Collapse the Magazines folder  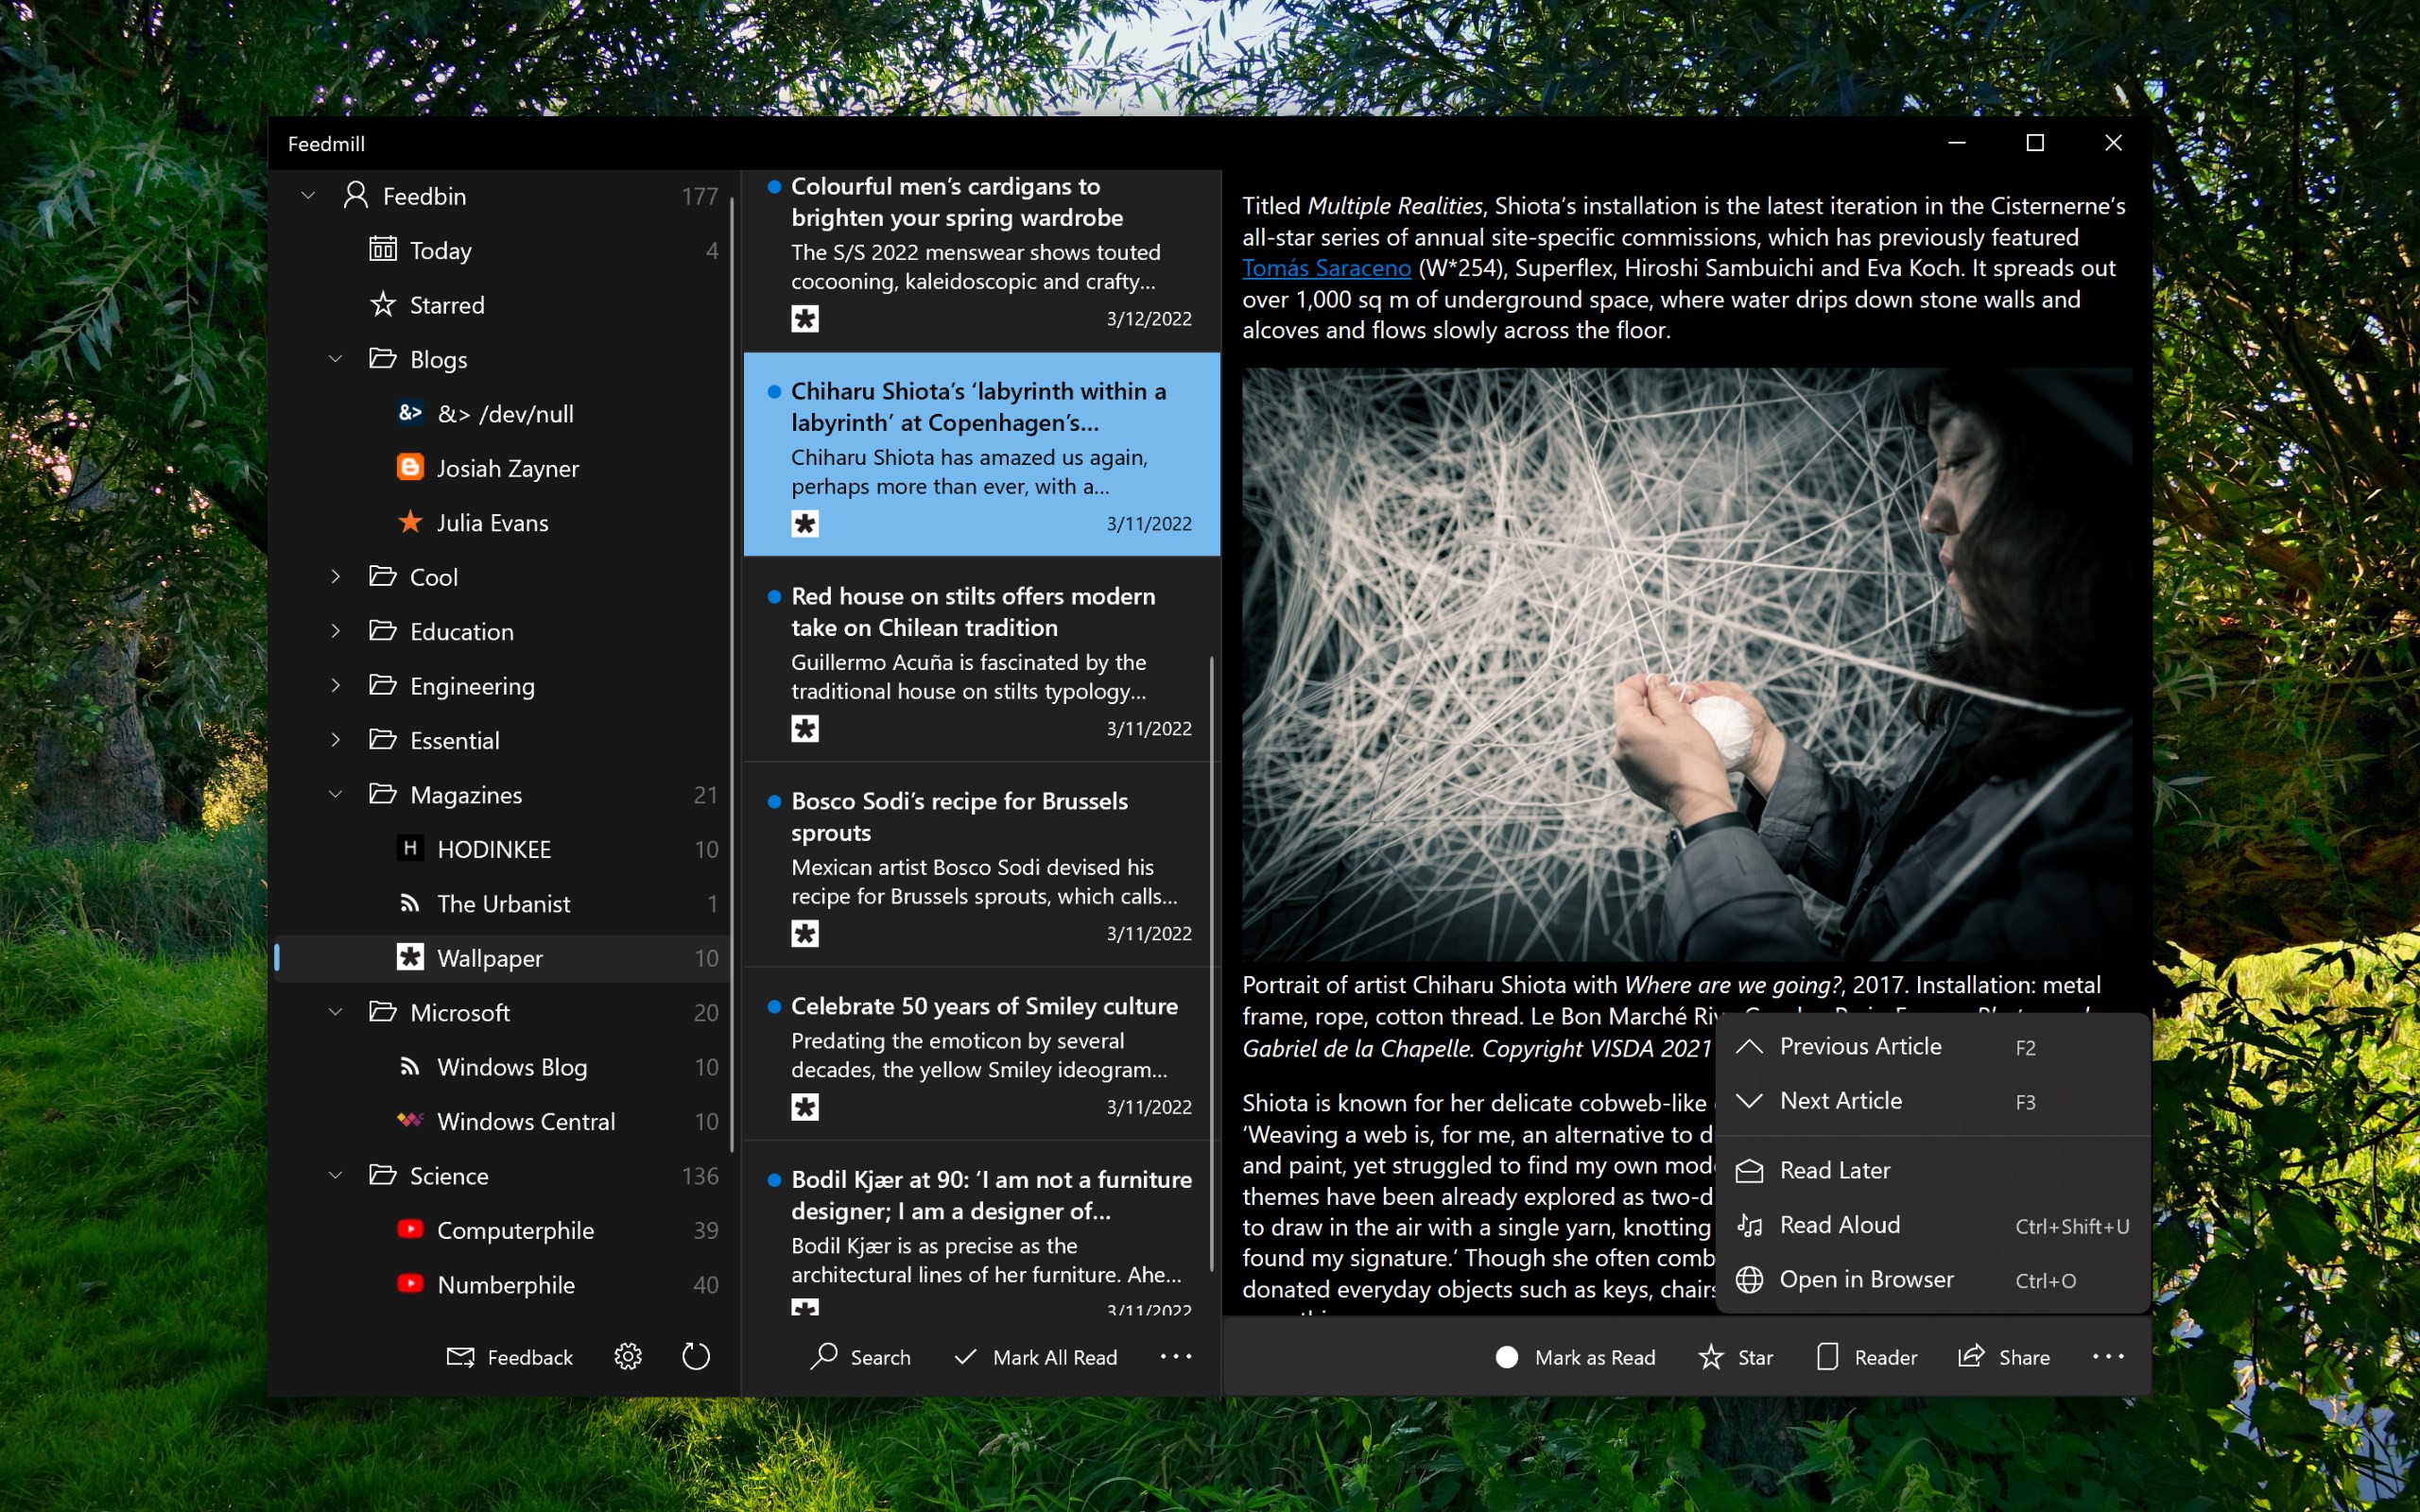click(x=335, y=794)
